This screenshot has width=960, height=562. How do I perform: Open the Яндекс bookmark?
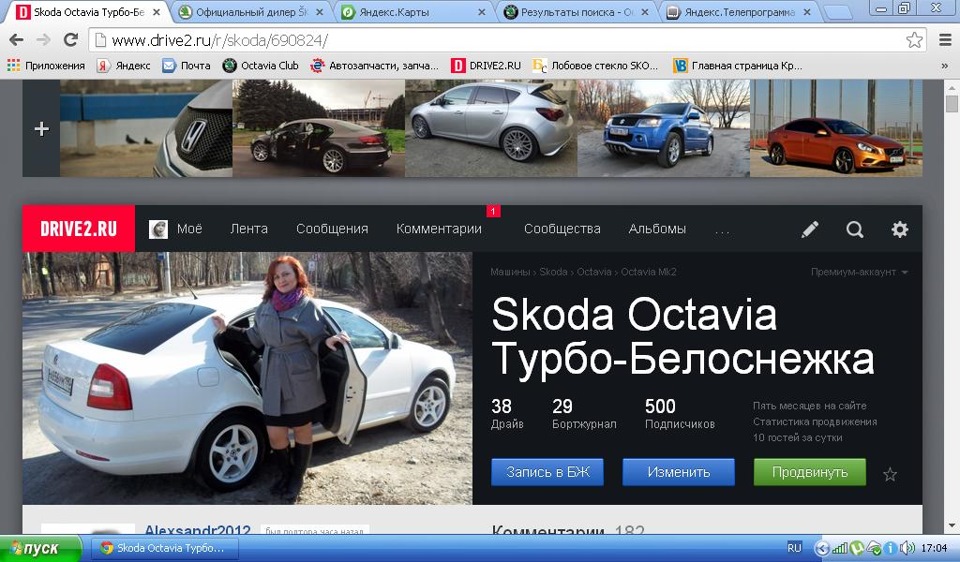124,66
